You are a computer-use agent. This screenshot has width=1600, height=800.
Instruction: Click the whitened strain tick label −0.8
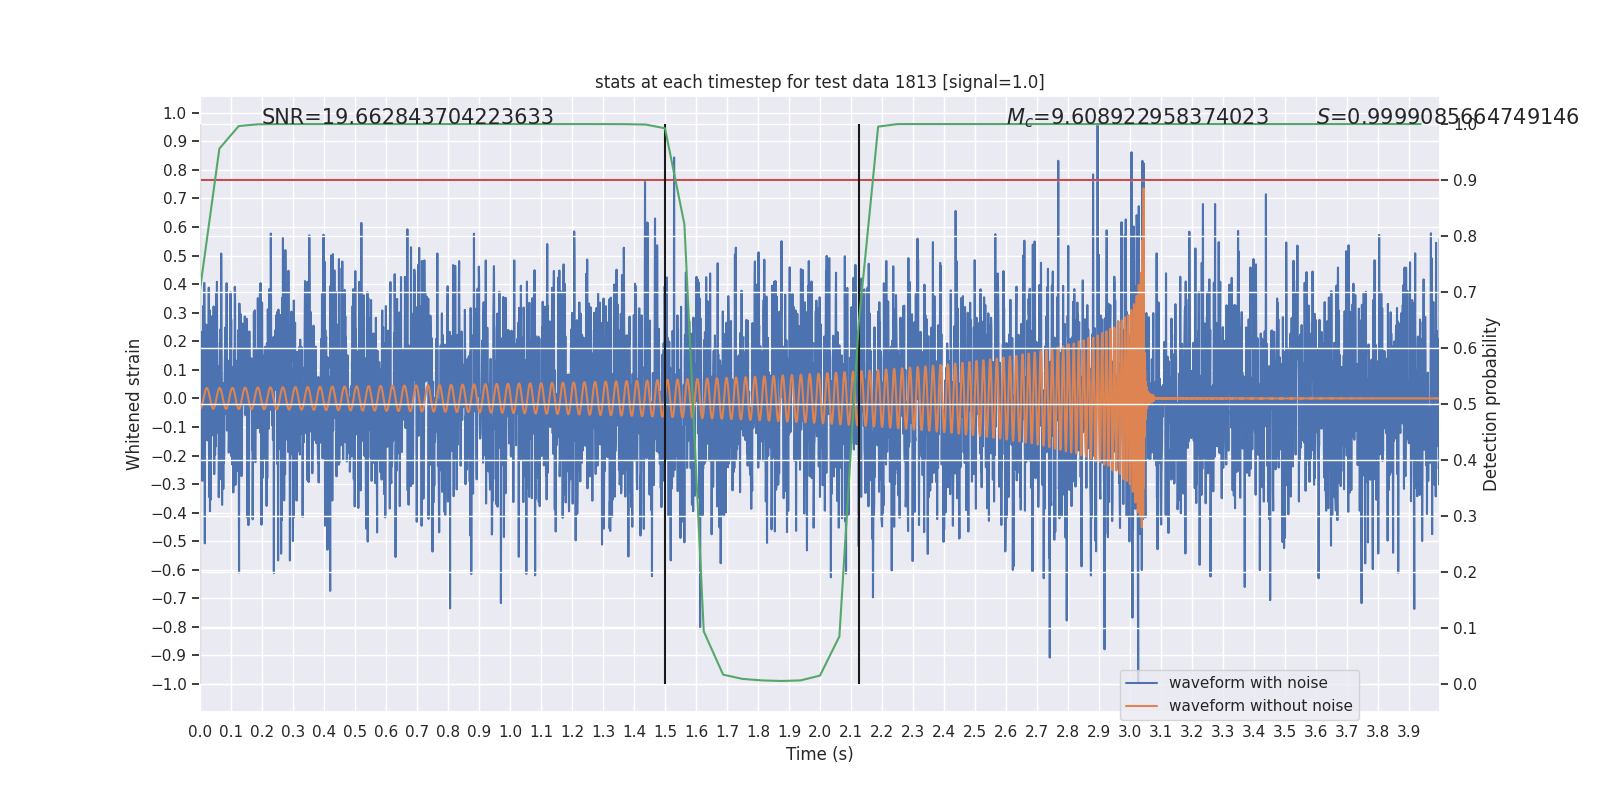[170, 628]
